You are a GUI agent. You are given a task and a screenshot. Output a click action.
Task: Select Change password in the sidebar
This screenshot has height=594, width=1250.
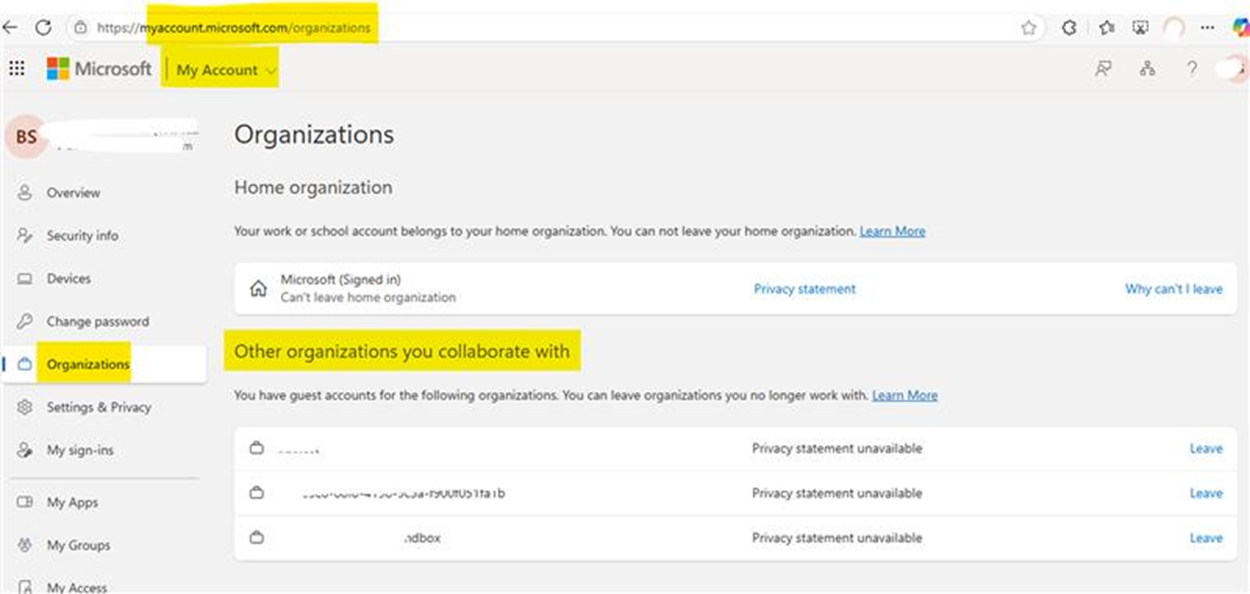(97, 322)
